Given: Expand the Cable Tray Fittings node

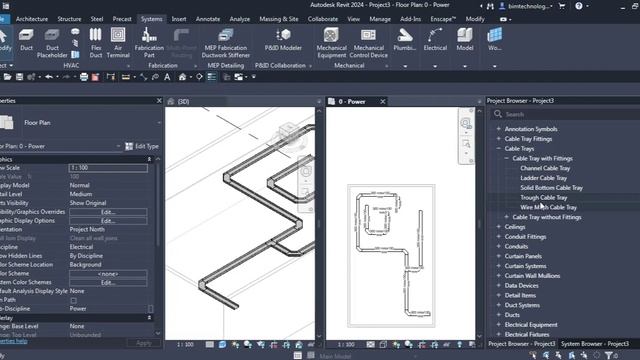Looking at the screenshot, I should [498, 138].
